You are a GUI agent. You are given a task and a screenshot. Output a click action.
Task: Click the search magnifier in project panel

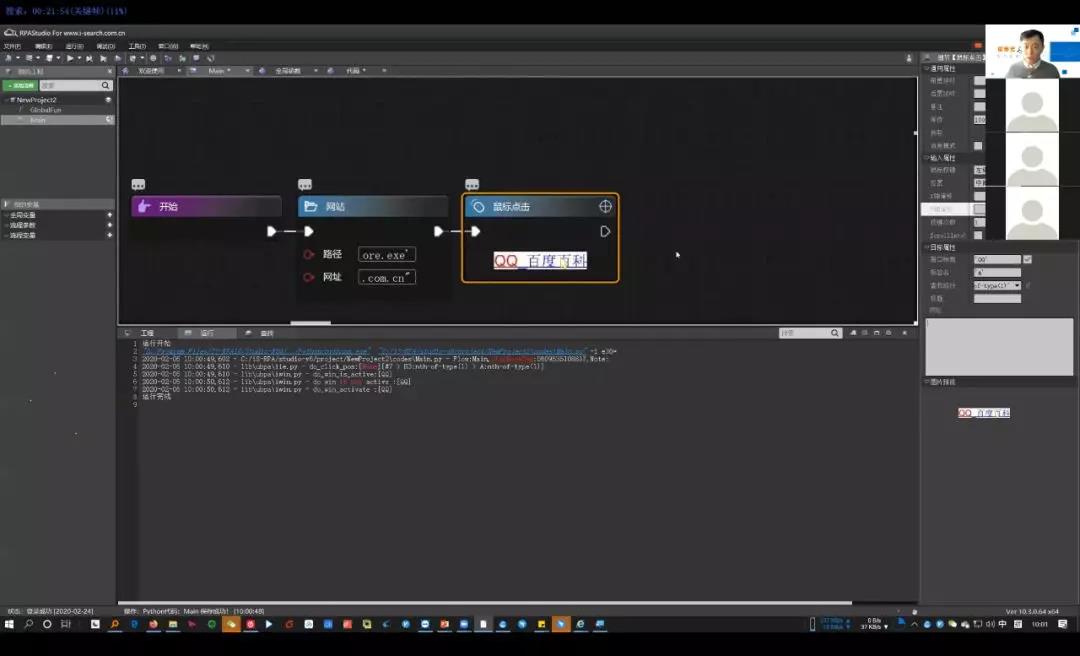[105, 86]
